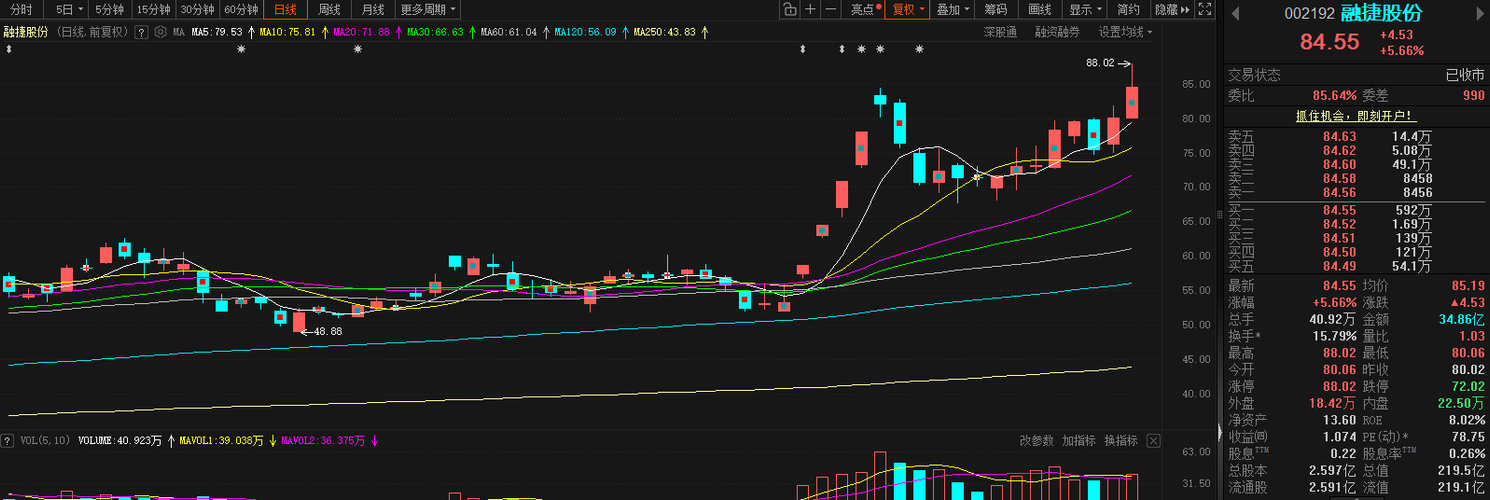Image resolution: width=1490 pixels, height=500 pixels.
Task: Close the VOL indicator panel
Action: point(1153,440)
